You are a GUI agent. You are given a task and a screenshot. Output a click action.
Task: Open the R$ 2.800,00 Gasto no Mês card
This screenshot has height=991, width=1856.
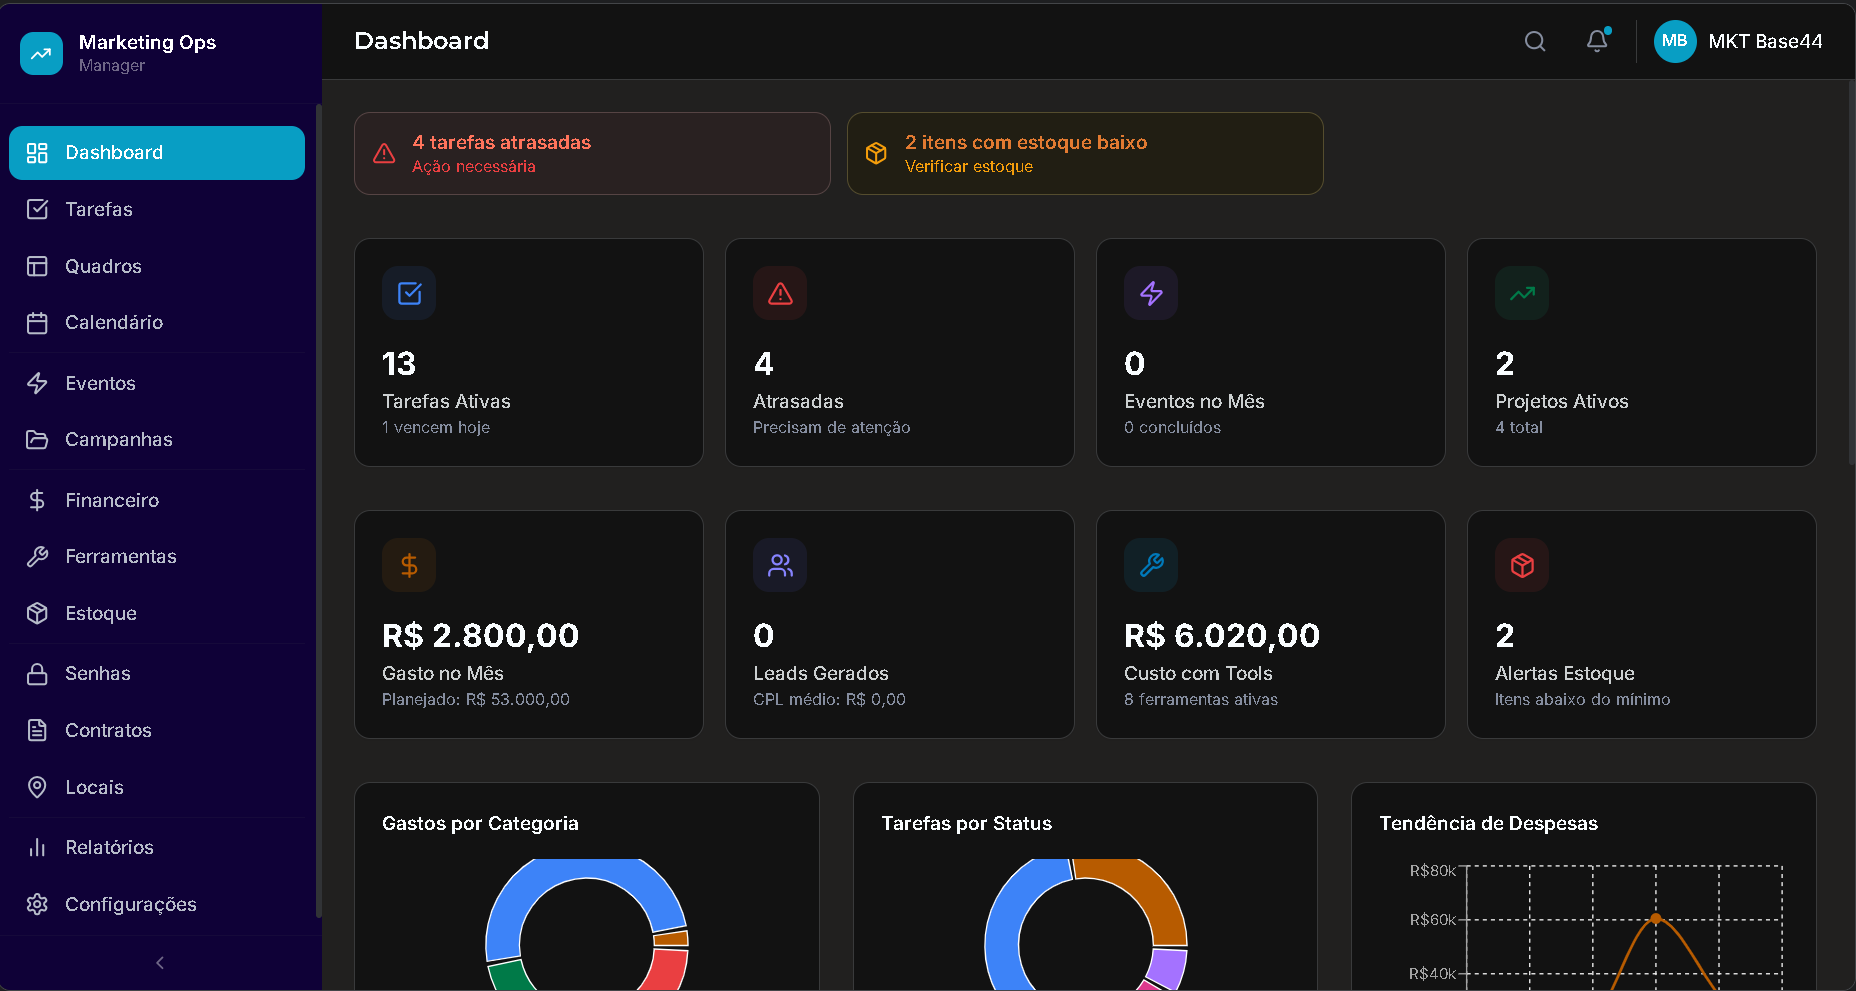529,625
